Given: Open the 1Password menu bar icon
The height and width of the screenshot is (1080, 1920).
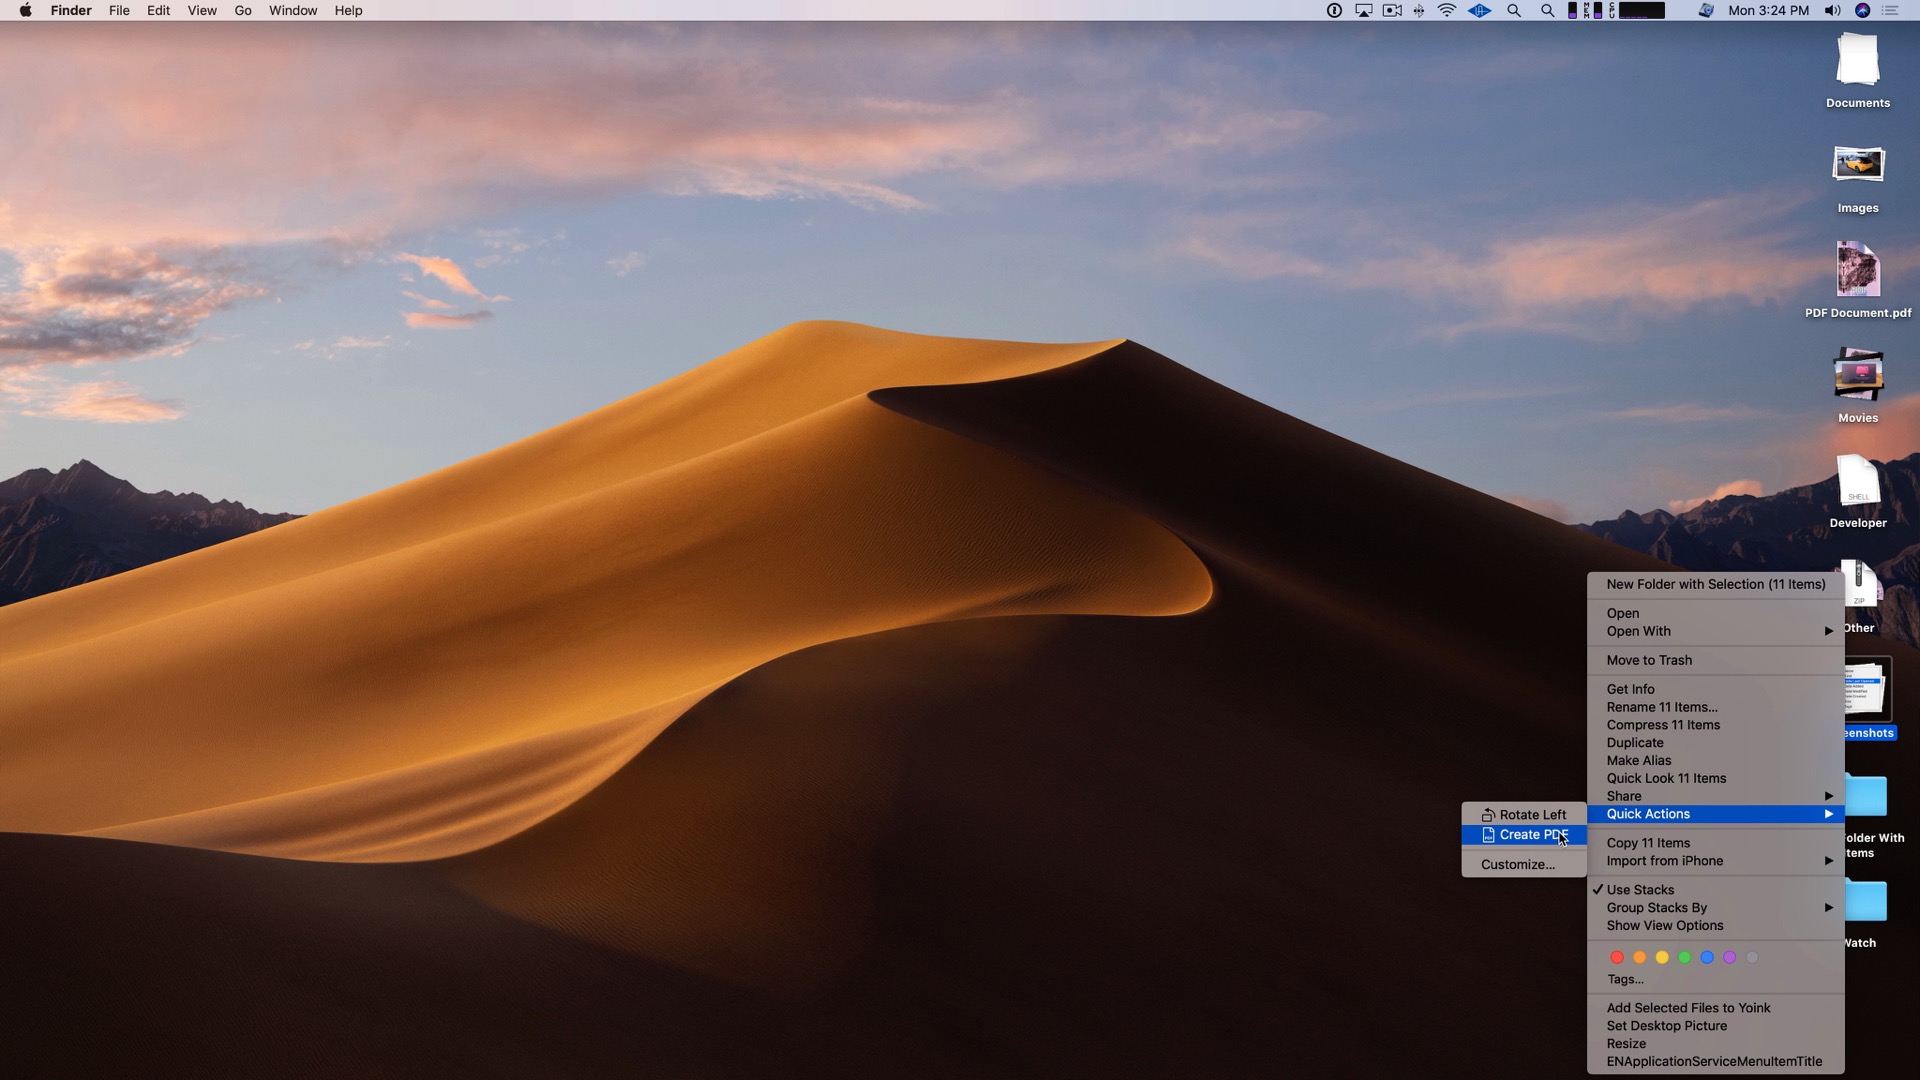Looking at the screenshot, I should 1334,10.
